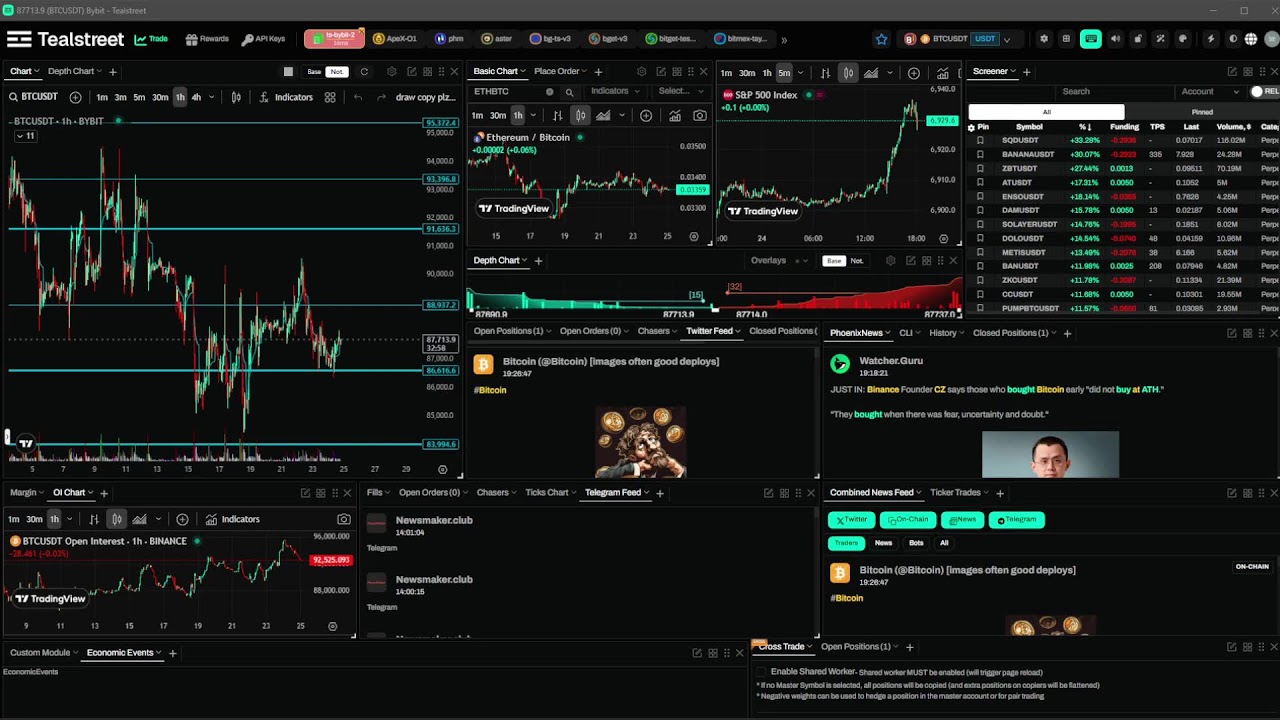Expand the Combined News Feed tab dropdown
This screenshot has width=1280, height=720.
tap(920, 493)
